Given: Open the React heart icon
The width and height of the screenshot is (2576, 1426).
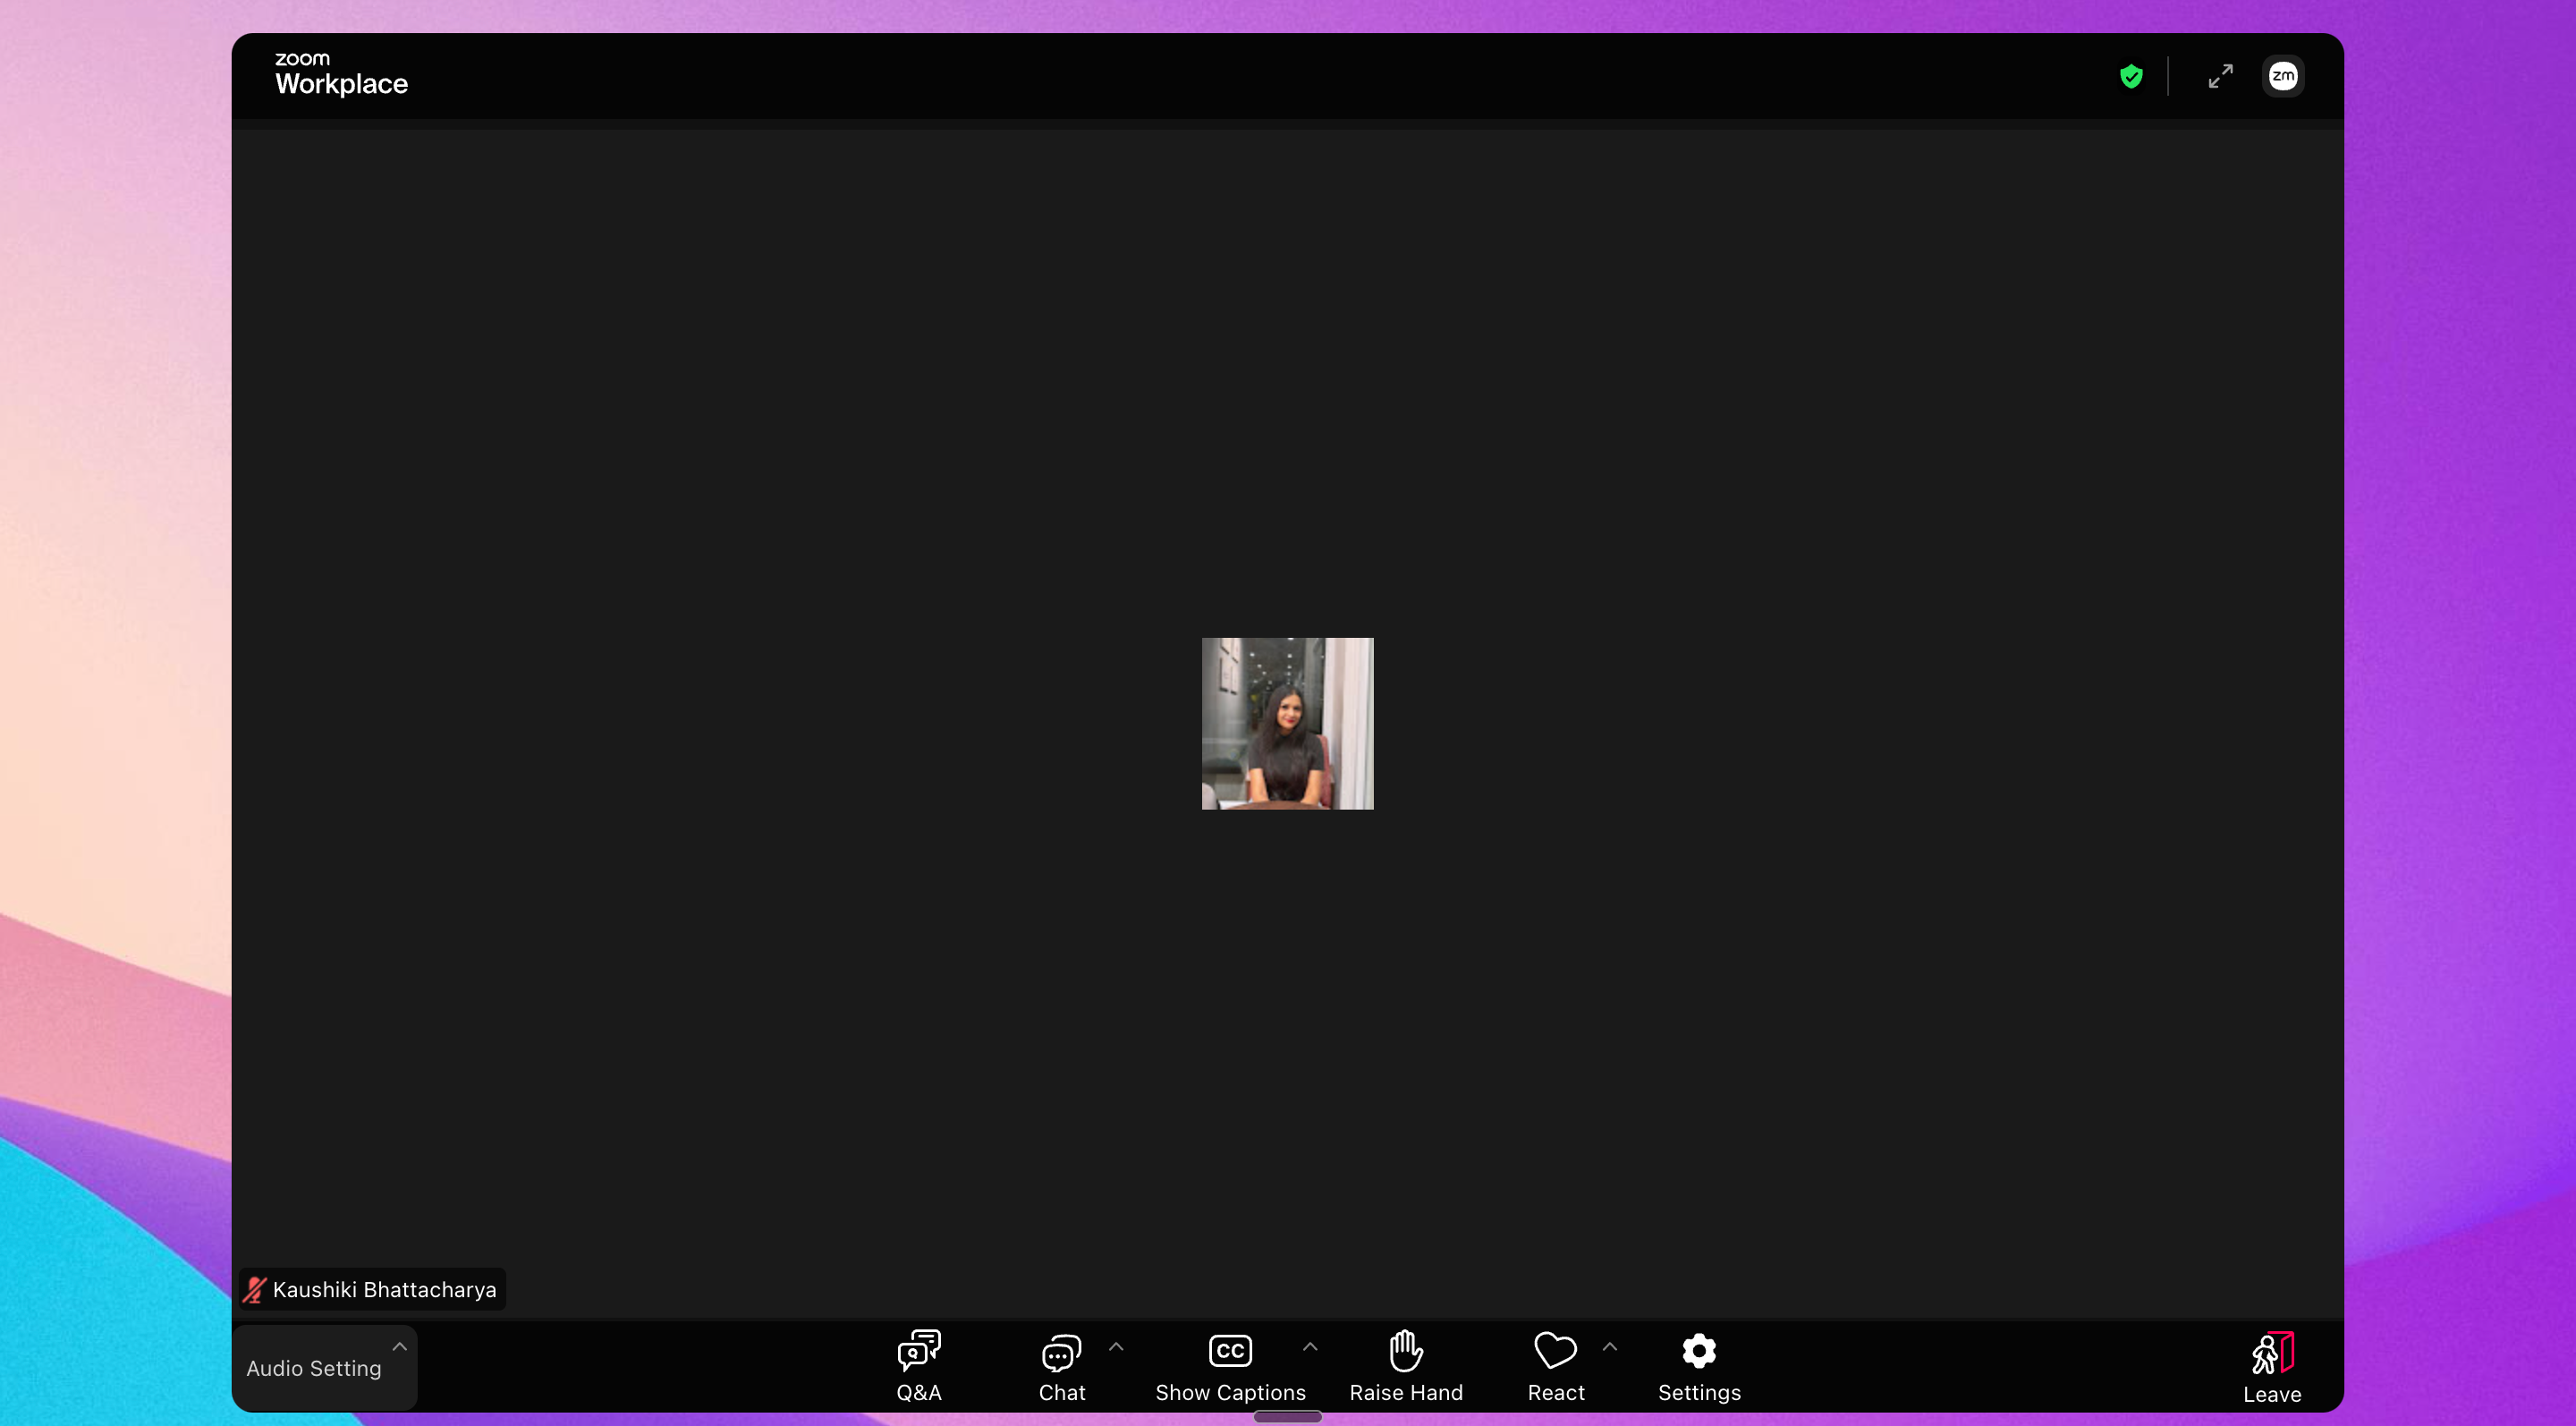Looking at the screenshot, I should click(x=1555, y=1350).
